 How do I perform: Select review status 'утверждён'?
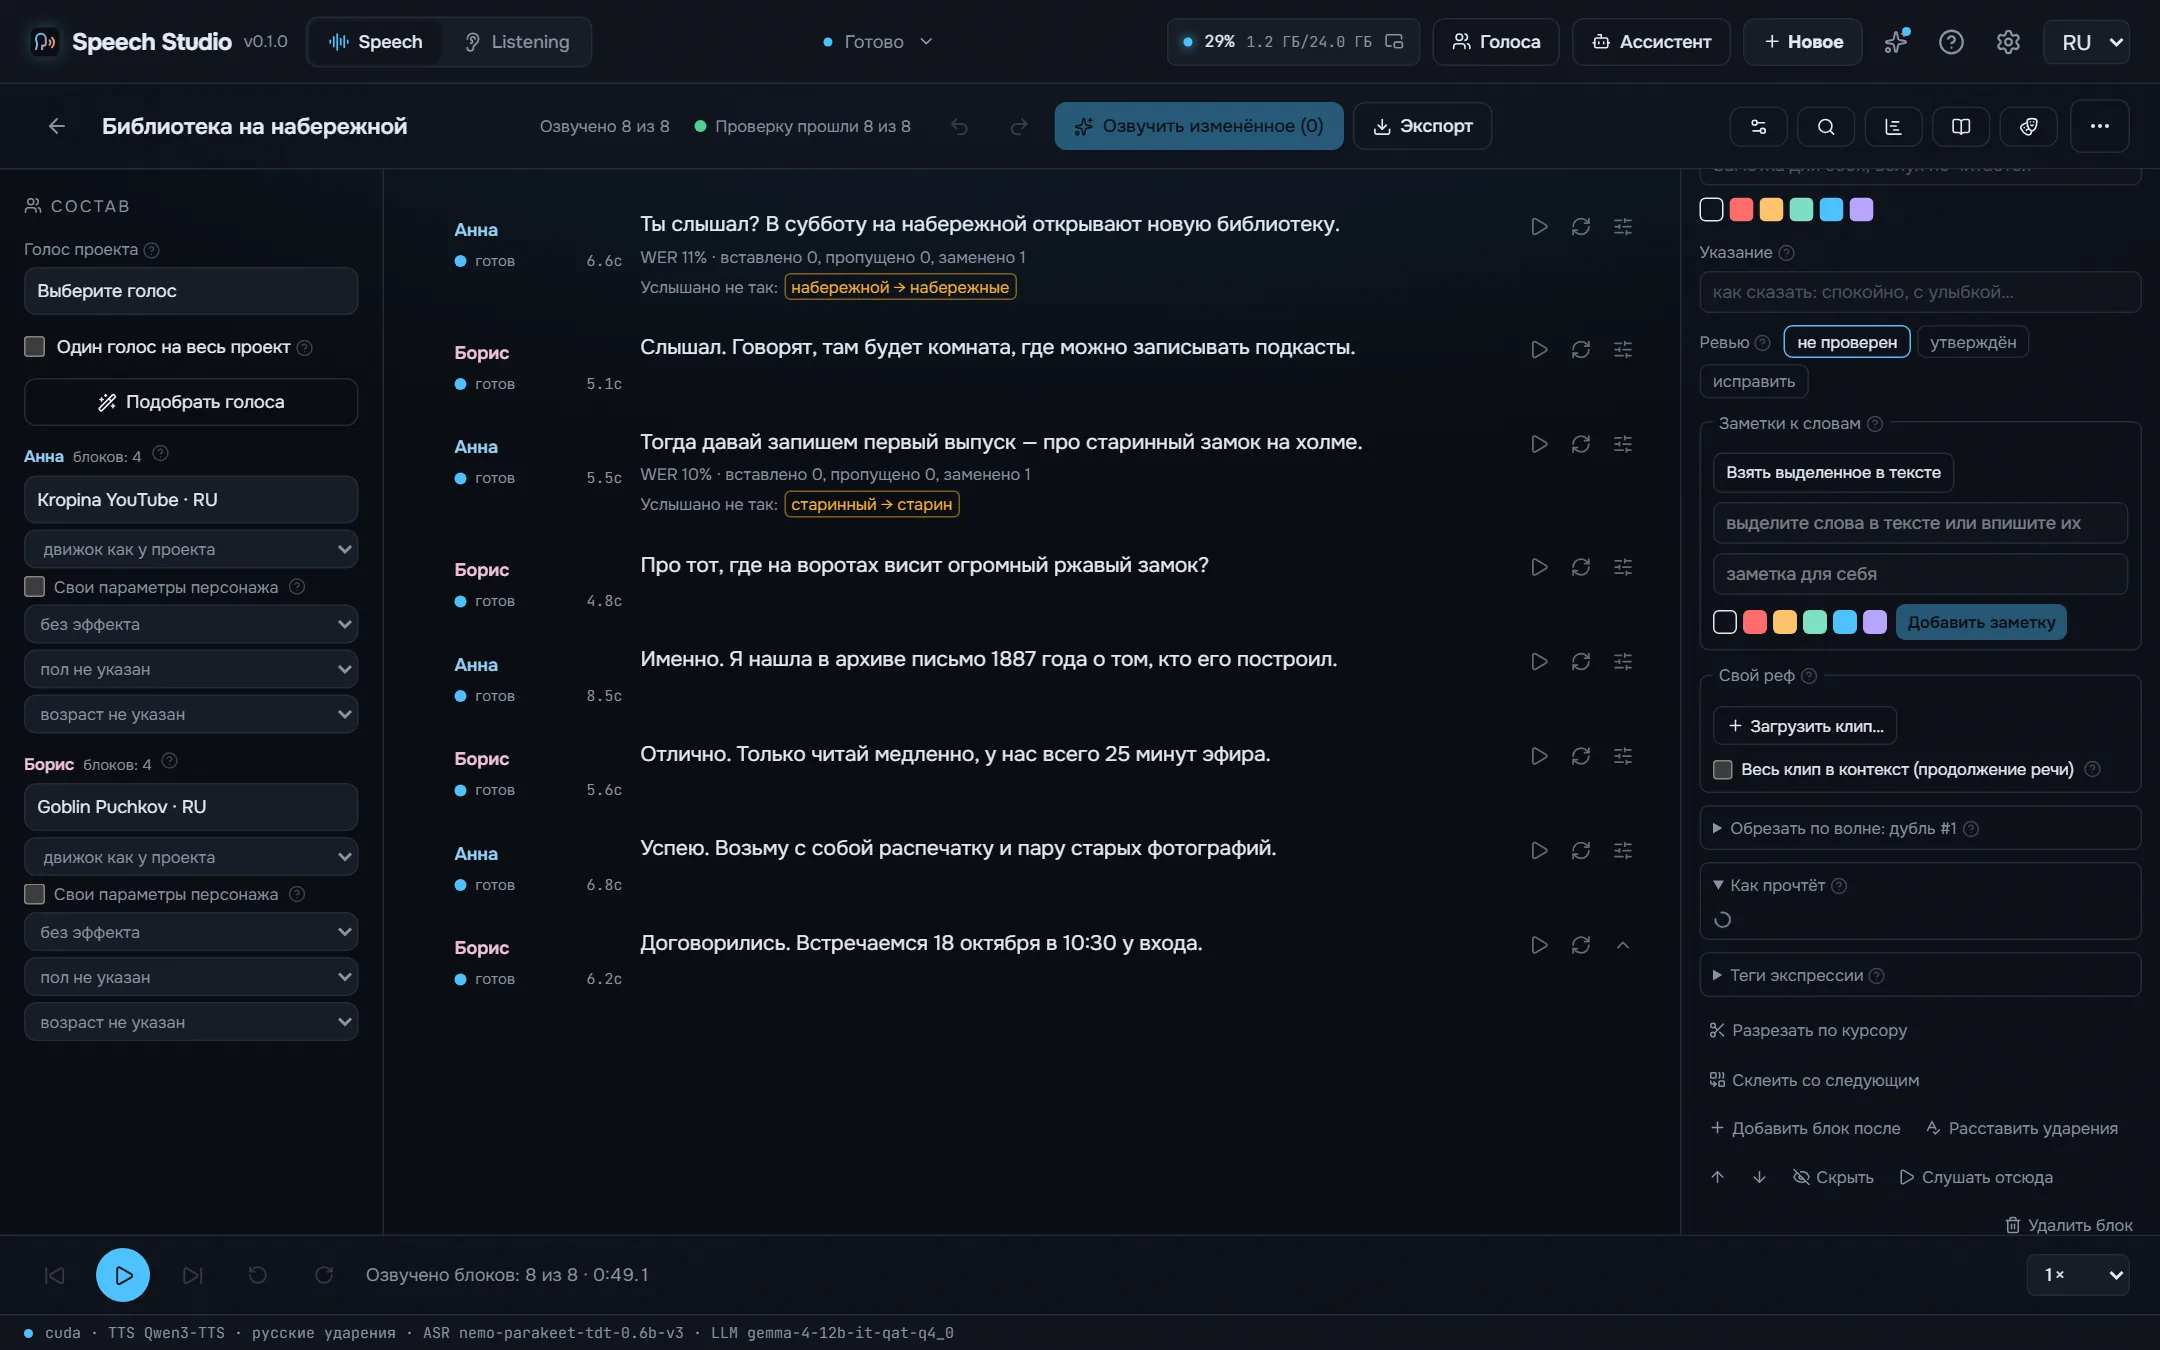1973,342
